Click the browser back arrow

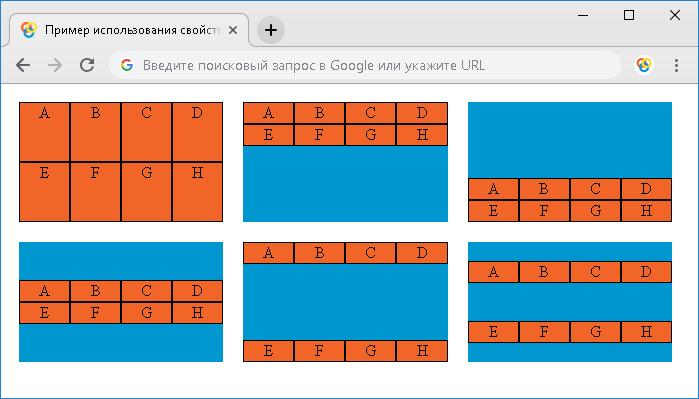click(23, 65)
